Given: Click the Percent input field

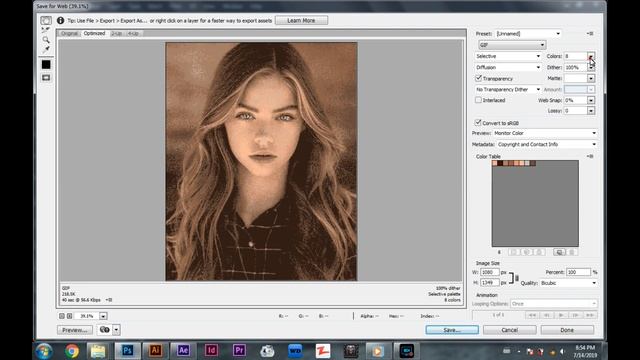Looking at the screenshot, I should 578,272.
